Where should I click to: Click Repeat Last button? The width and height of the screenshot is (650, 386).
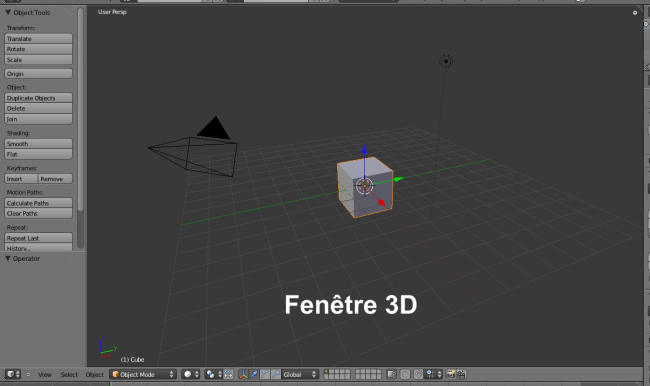point(39,238)
